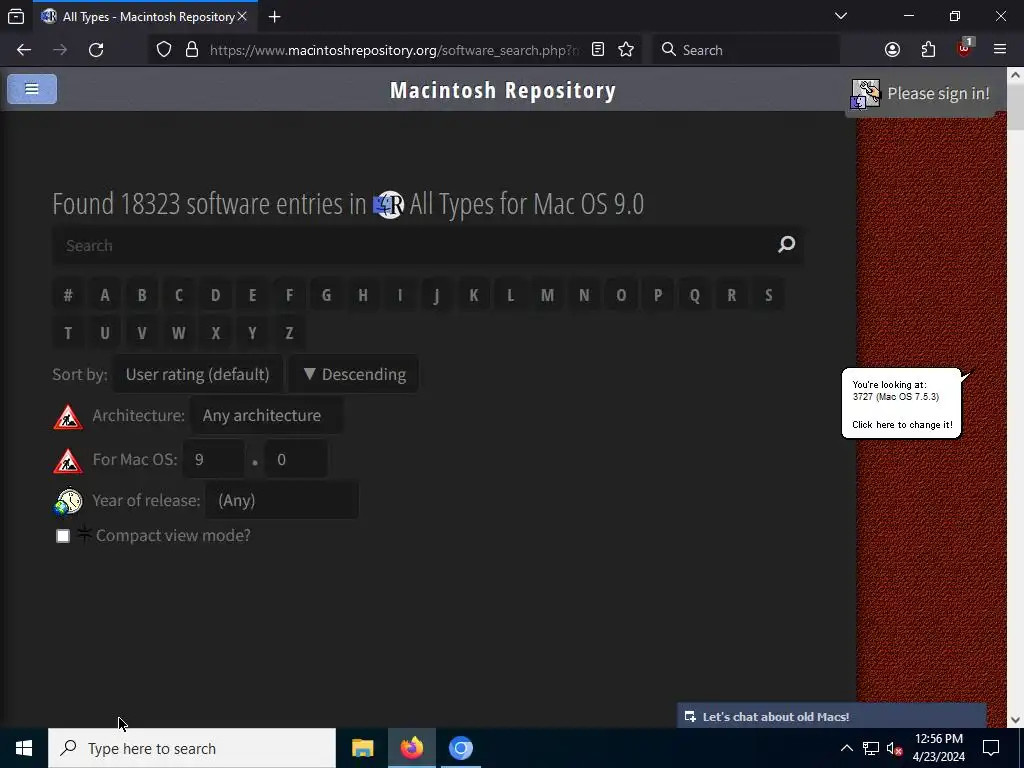This screenshot has width=1024, height=768.
Task: Open the Let's chat about old Macs! bar
Action: tap(831, 716)
